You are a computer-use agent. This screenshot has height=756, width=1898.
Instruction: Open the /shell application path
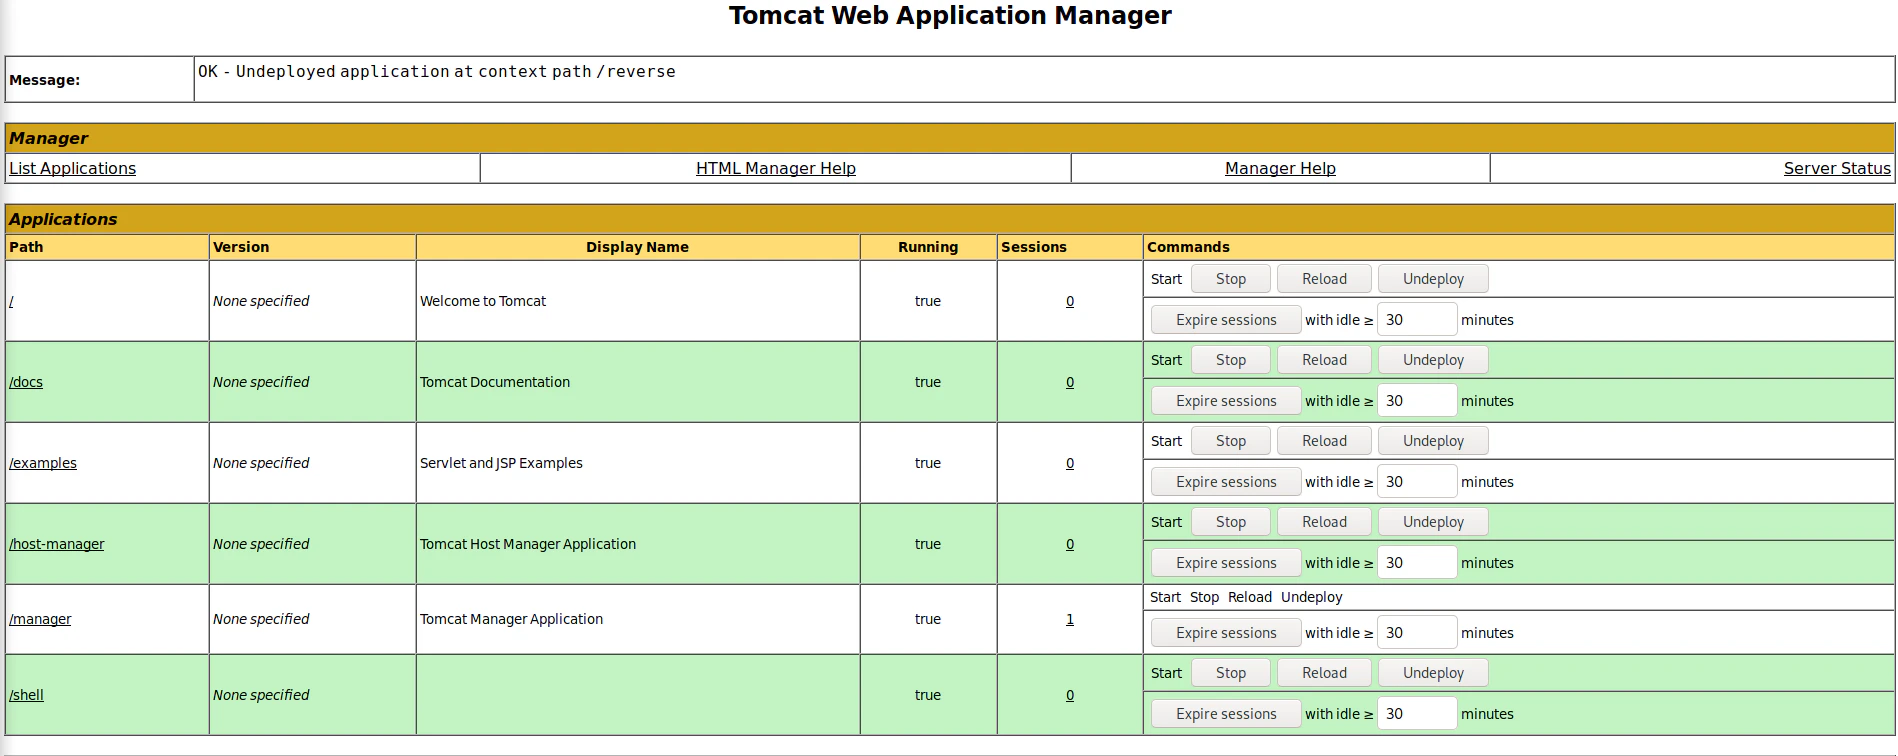click(26, 695)
